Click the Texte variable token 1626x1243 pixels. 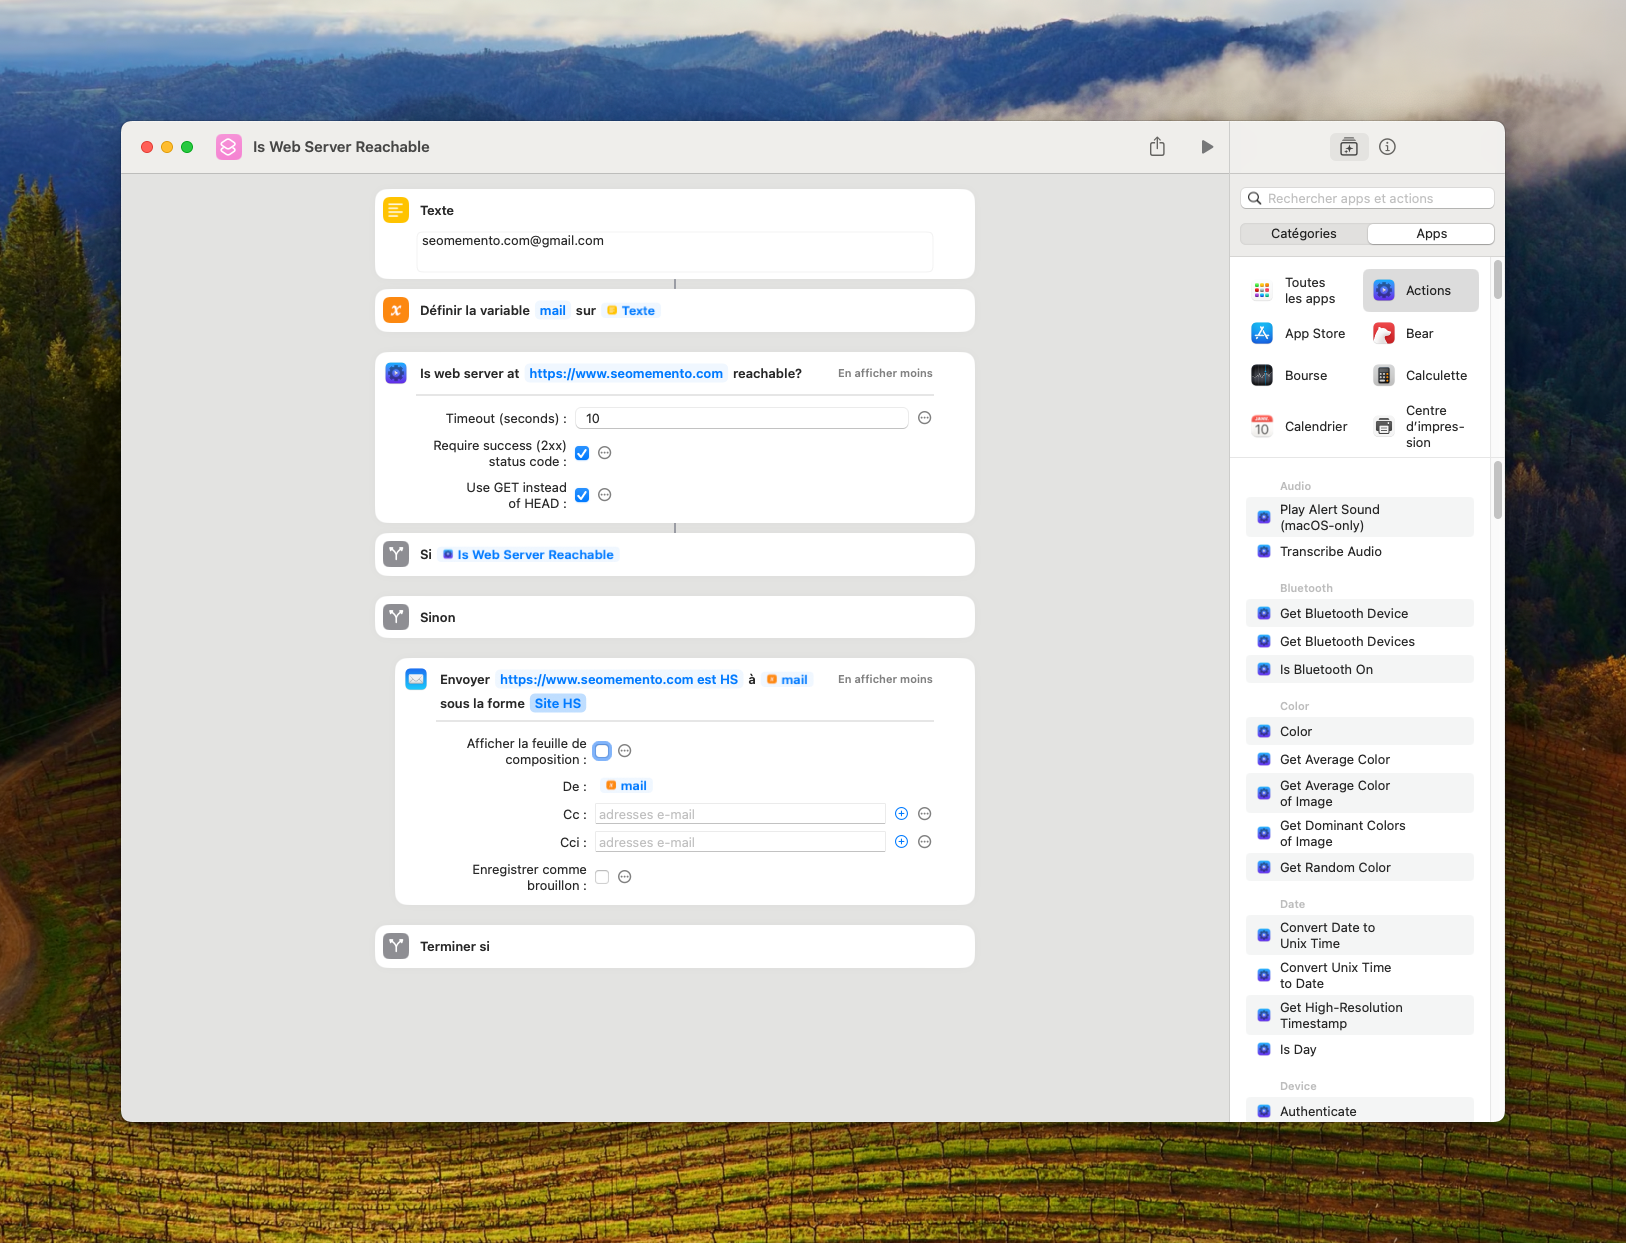click(x=631, y=310)
